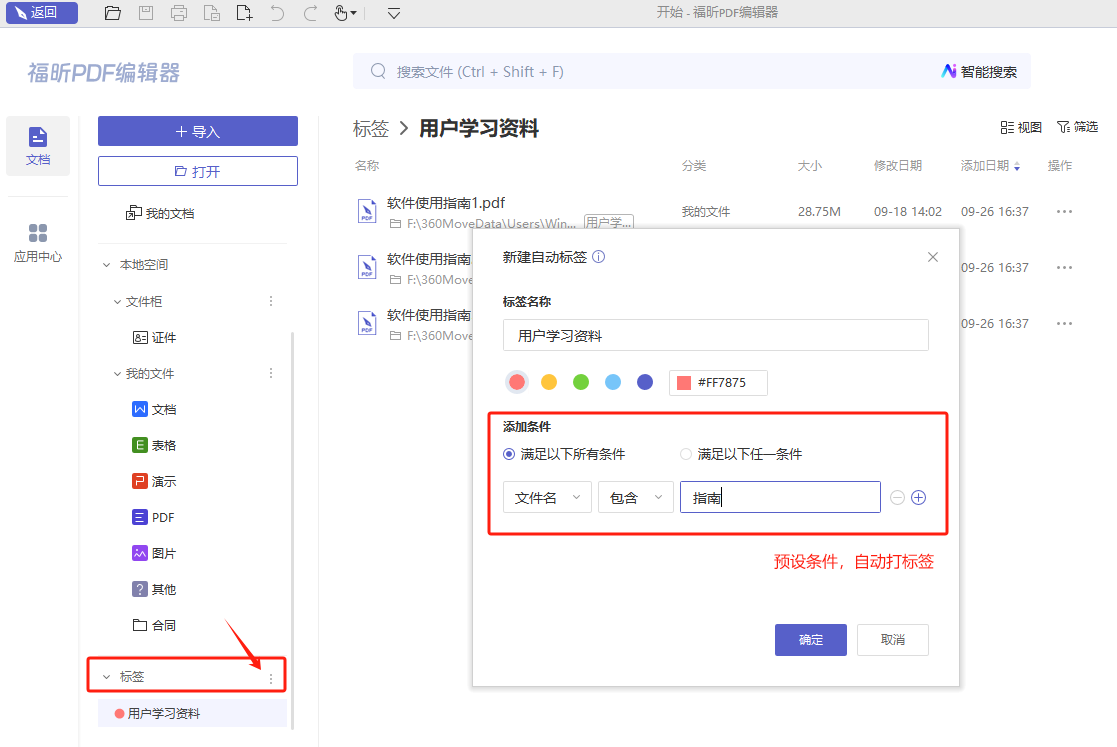Click the plus icon to add condition
The image size is (1117, 747).
pos(919,497)
